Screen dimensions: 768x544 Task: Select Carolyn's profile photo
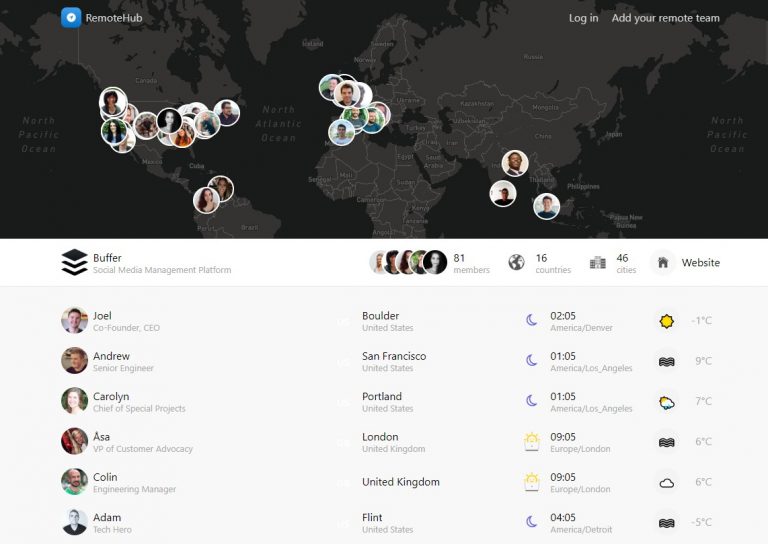click(x=74, y=401)
